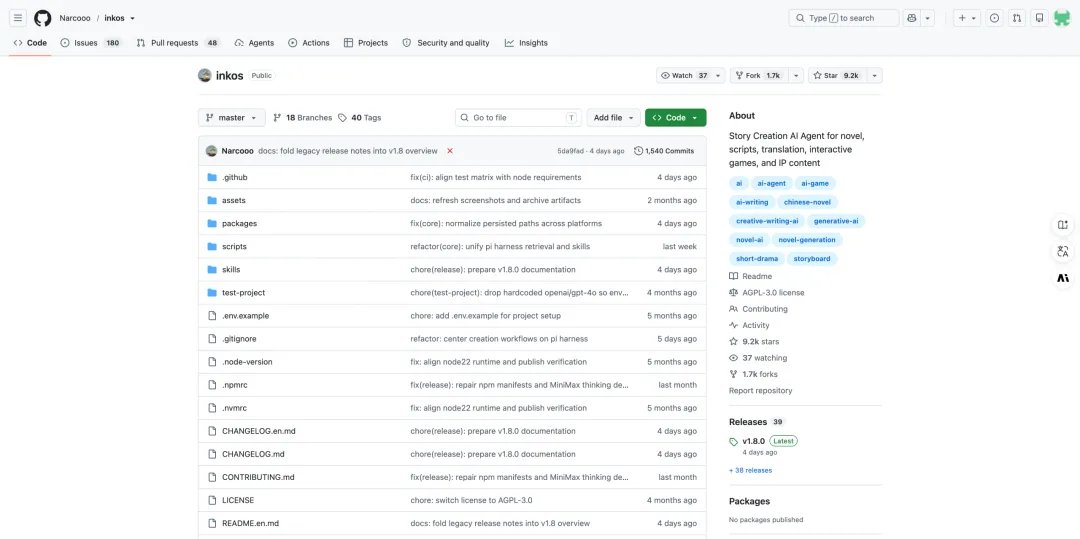This screenshot has height=539, width=1080.
Task: Open commit hash 5da9fad
Action: (572, 151)
